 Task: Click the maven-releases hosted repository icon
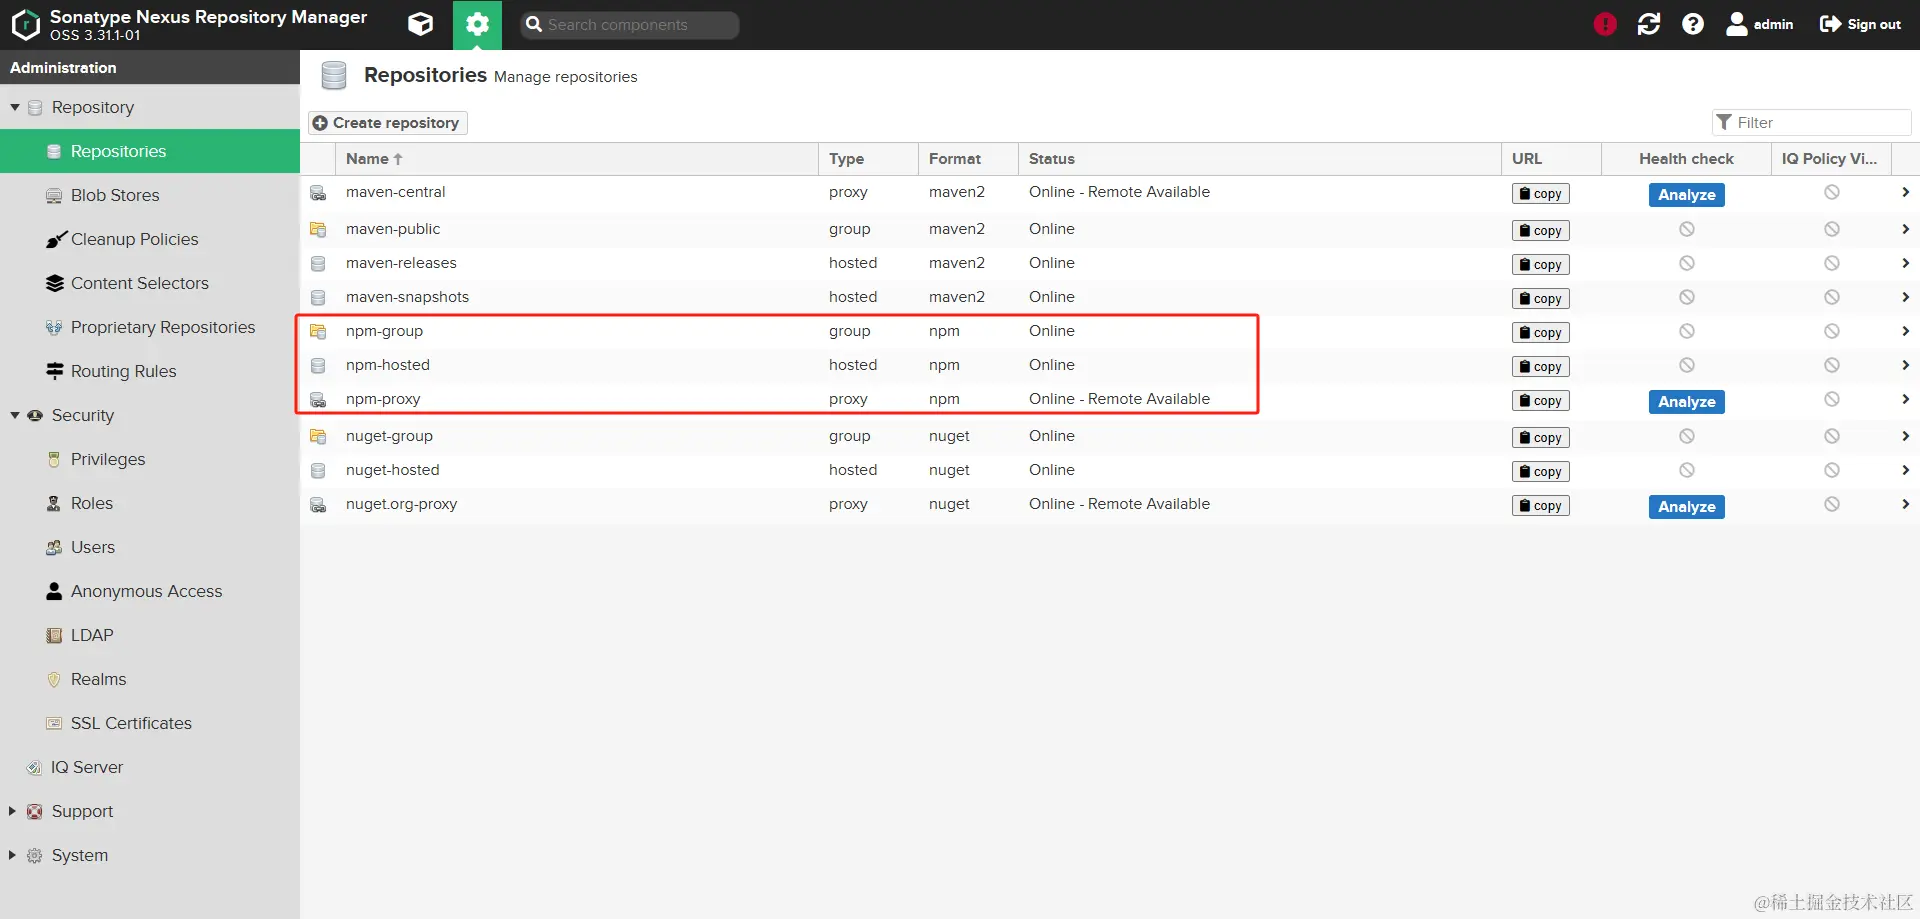click(x=318, y=264)
